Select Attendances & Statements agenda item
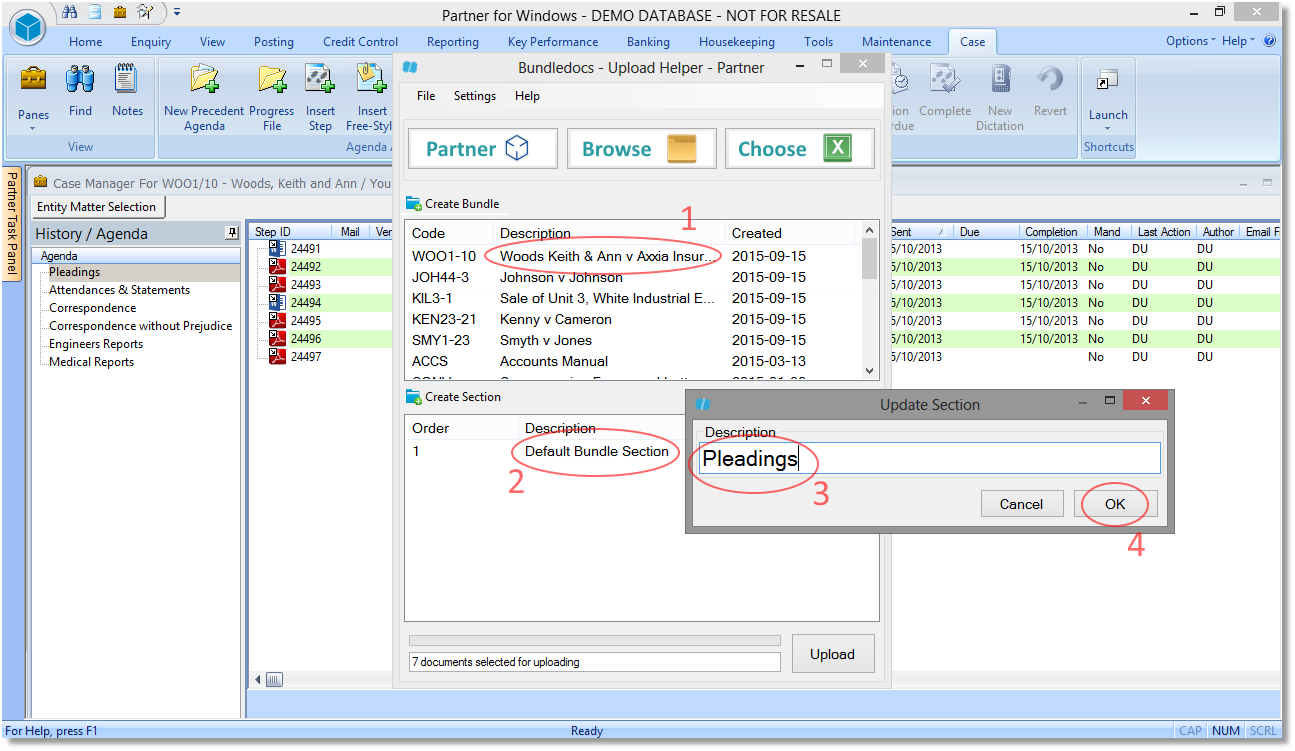Screen dimensions: 1295x751 click(x=120, y=290)
